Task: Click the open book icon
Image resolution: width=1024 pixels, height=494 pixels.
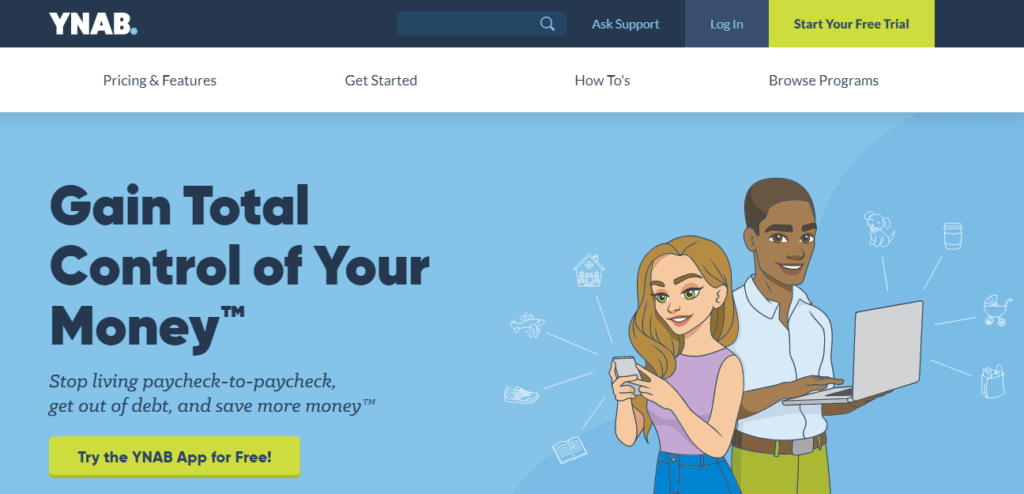Action: (569, 450)
